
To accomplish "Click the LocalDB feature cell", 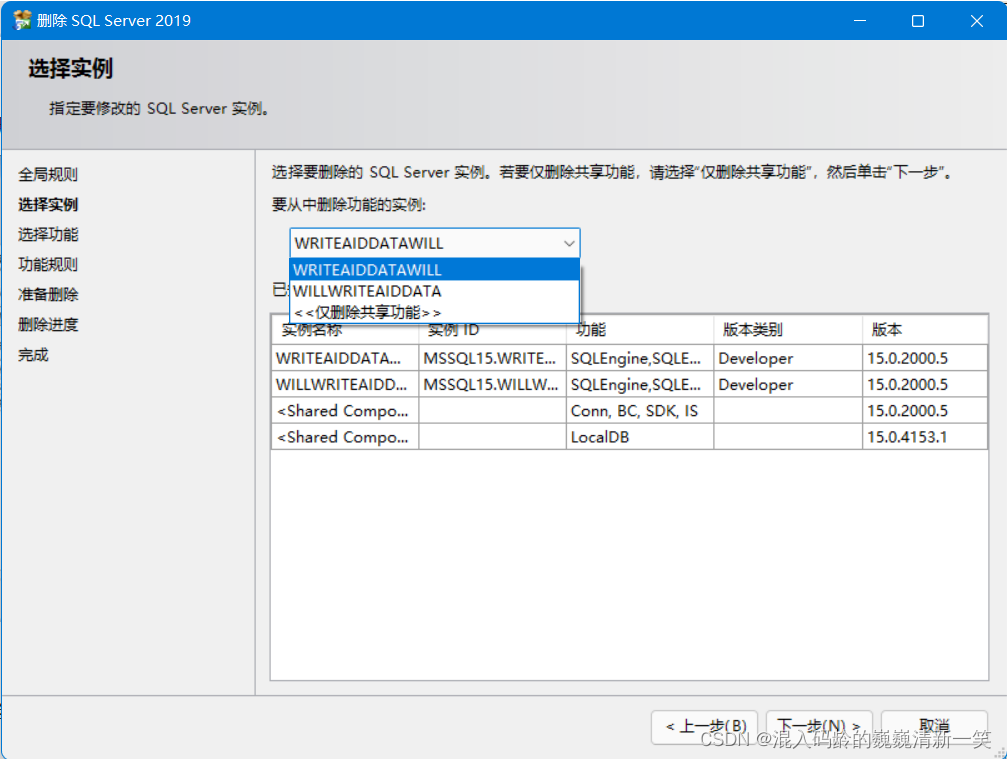I will (x=640, y=437).
